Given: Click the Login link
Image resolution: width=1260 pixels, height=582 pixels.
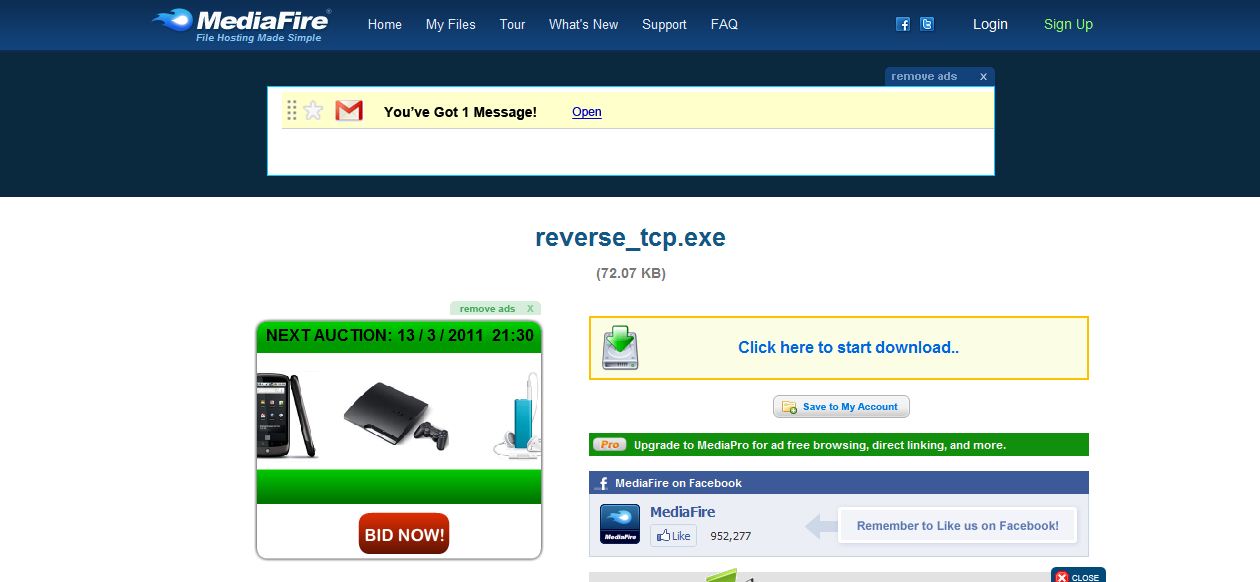Looking at the screenshot, I should [990, 24].
